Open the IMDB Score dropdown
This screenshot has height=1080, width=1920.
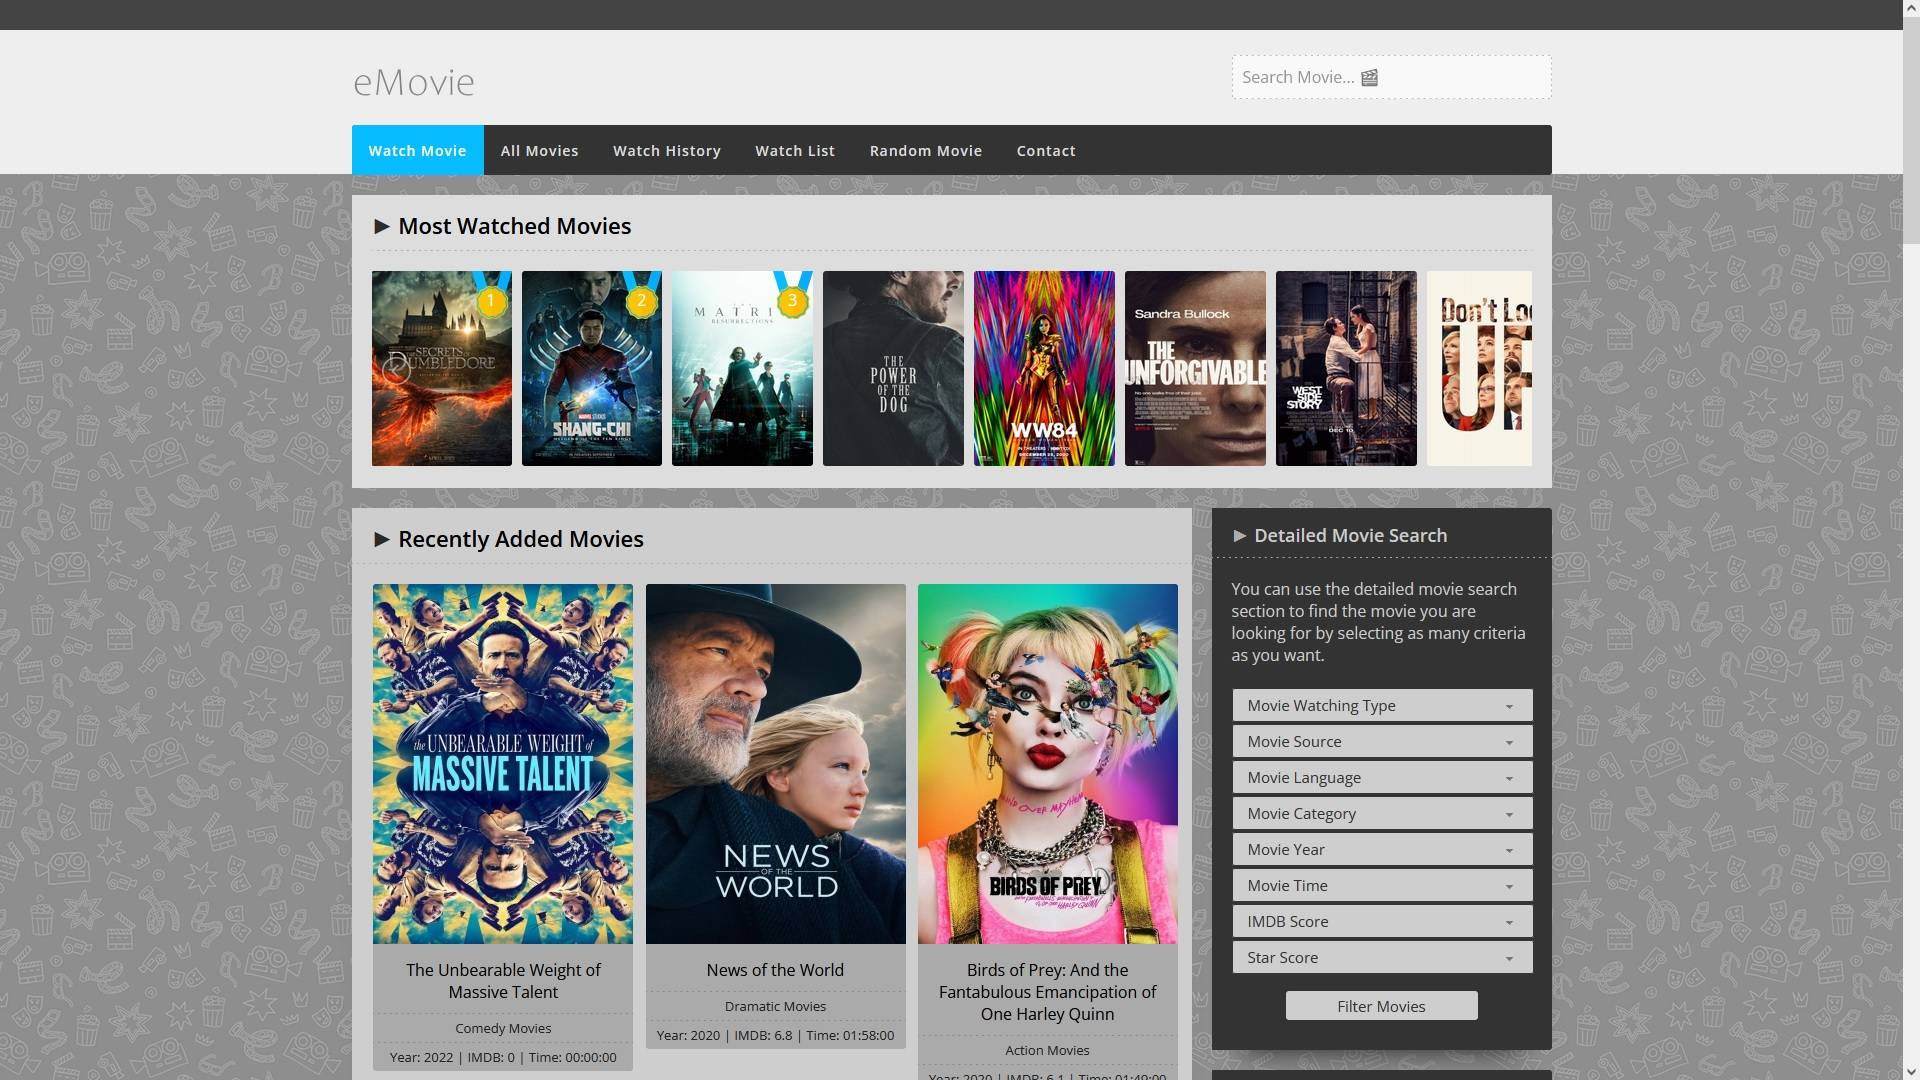[x=1381, y=922]
